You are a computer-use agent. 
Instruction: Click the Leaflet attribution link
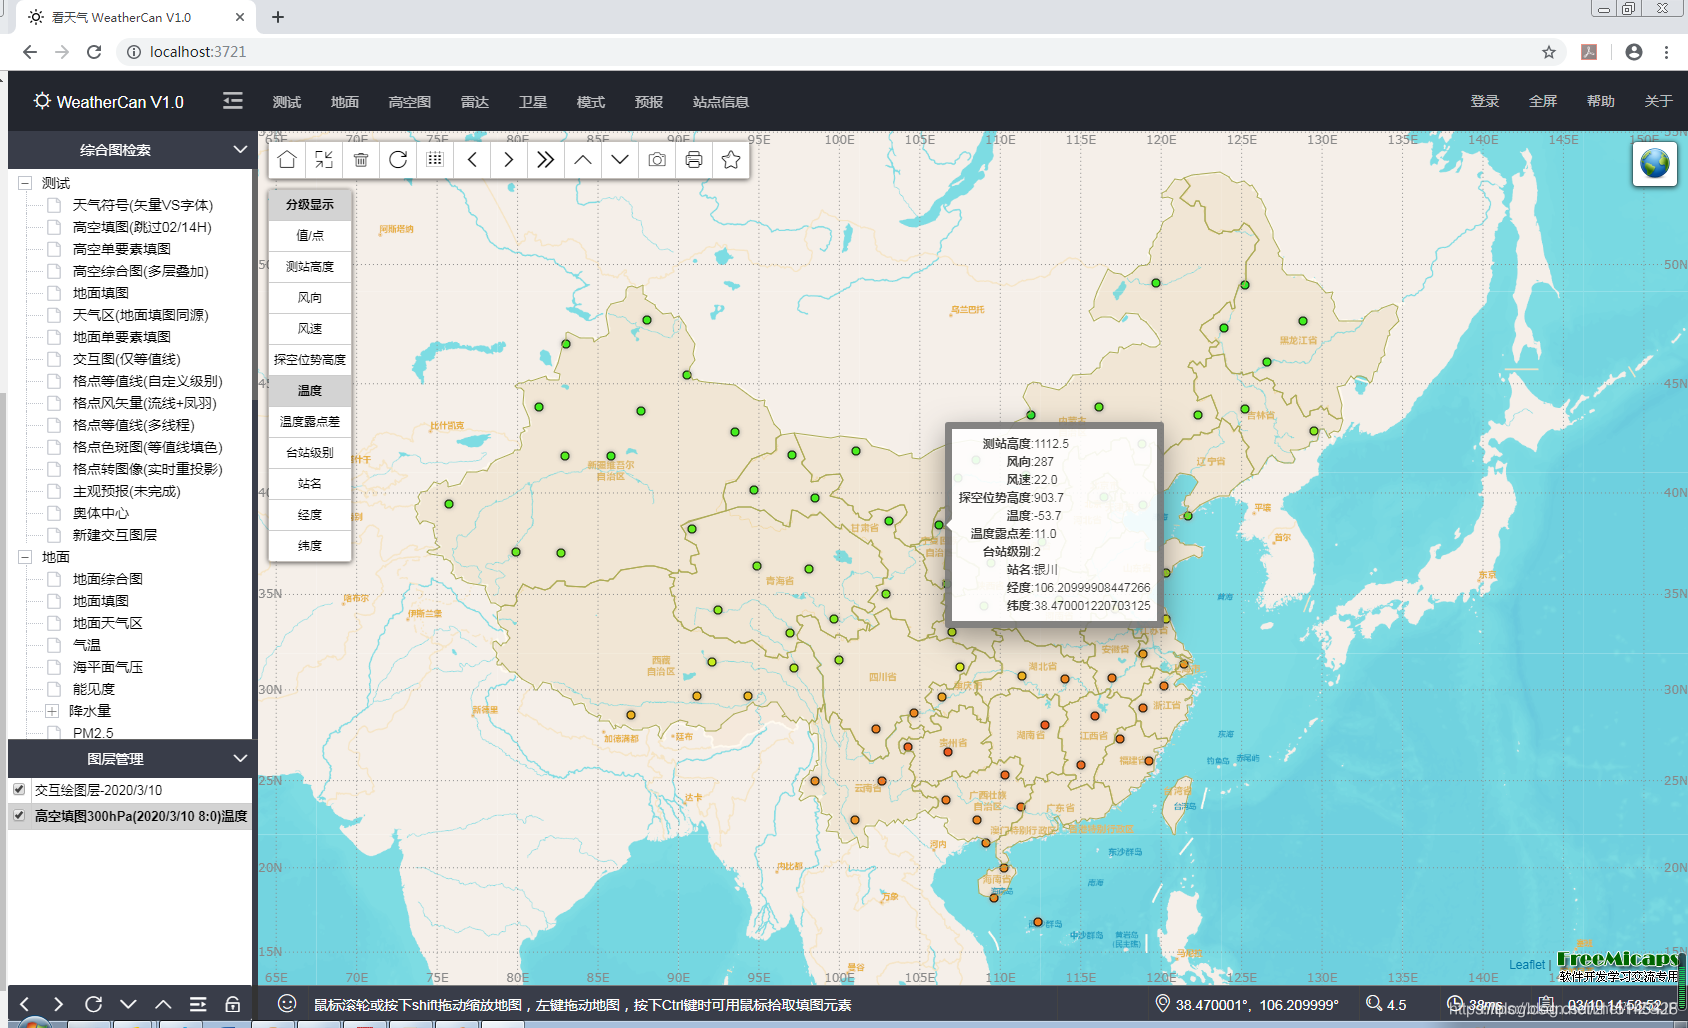[1527, 965]
